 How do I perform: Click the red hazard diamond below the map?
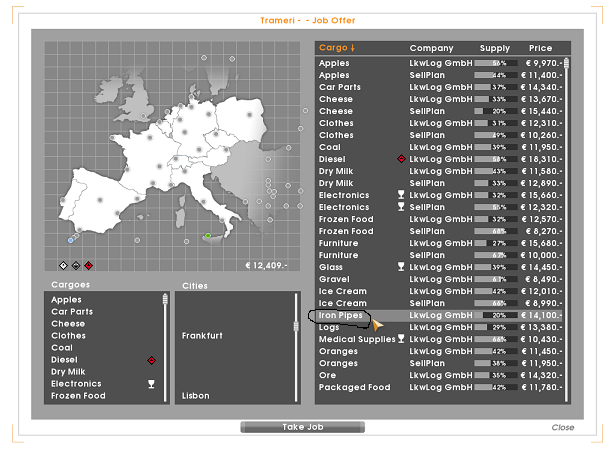coord(88,265)
